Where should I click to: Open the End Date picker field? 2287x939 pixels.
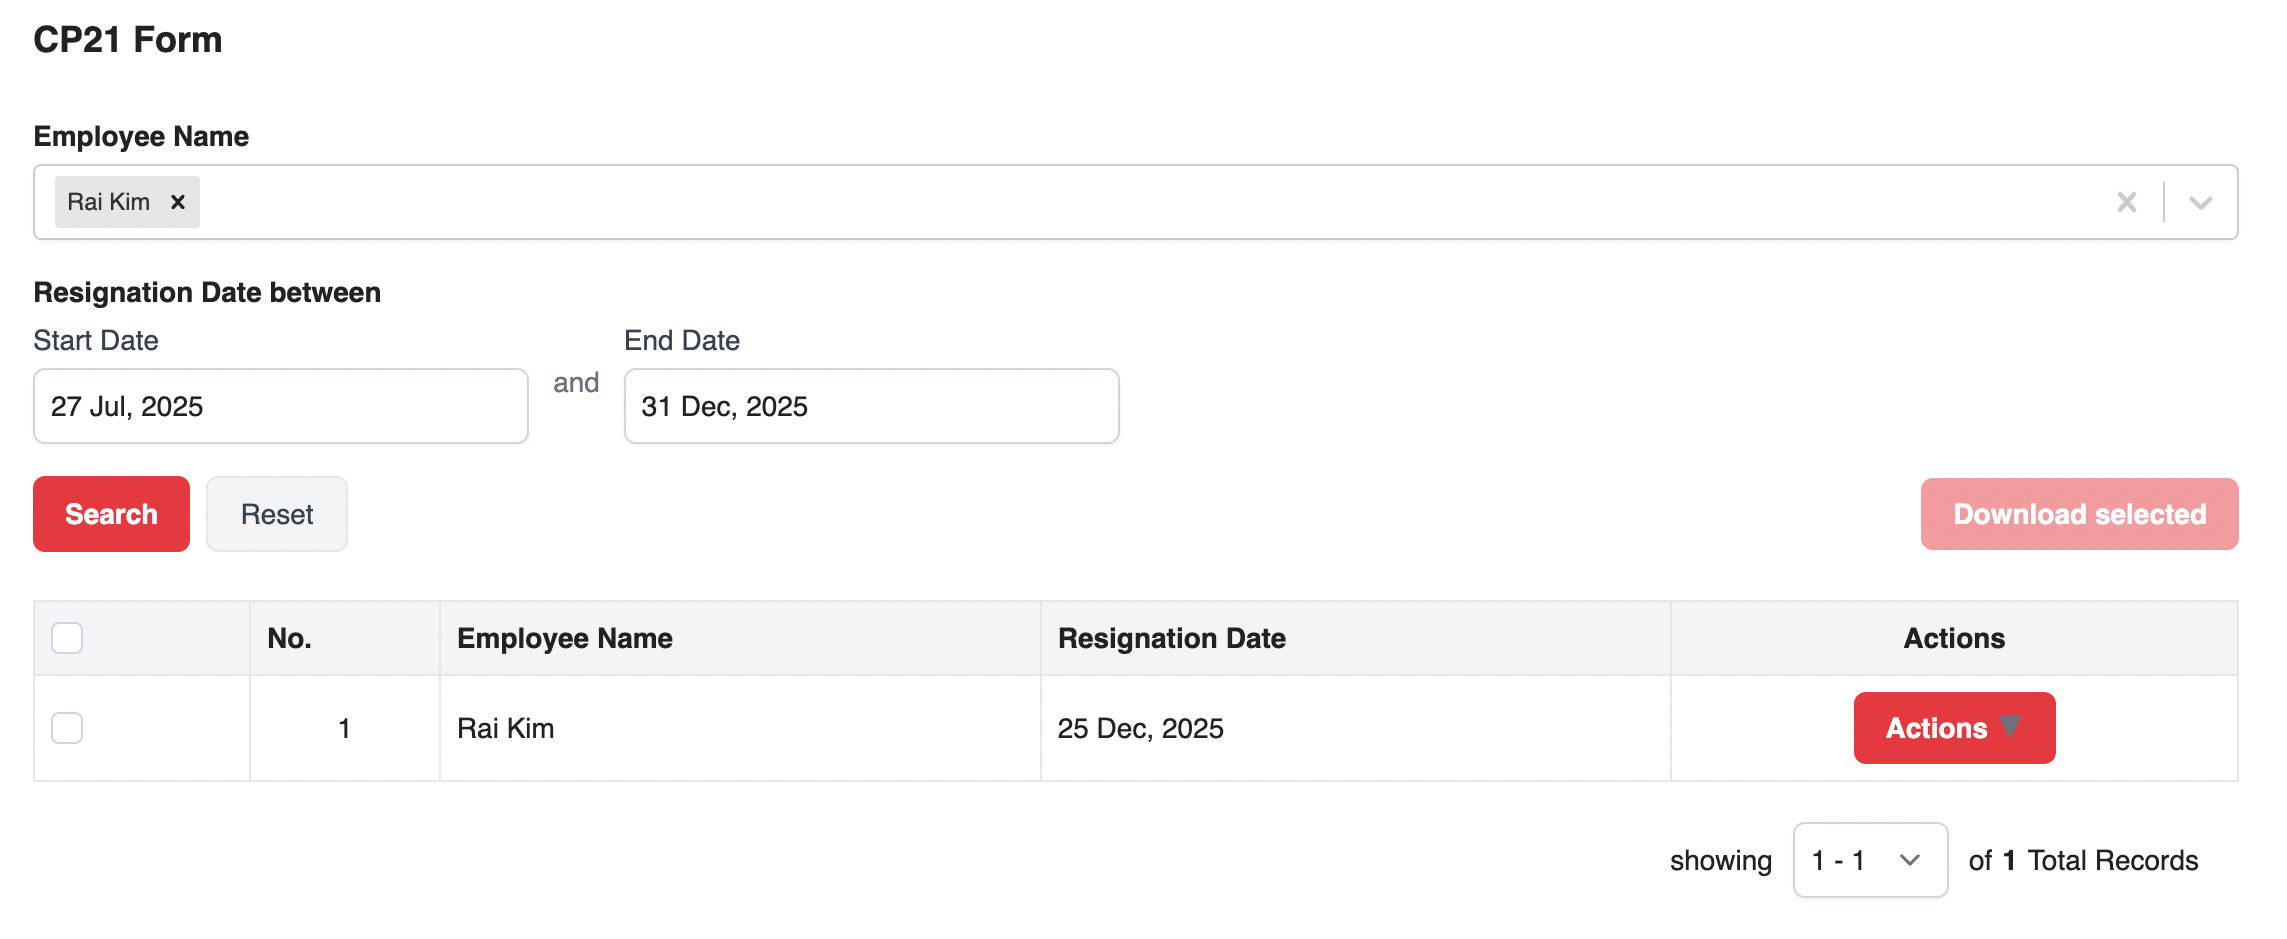[x=870, y=406]
